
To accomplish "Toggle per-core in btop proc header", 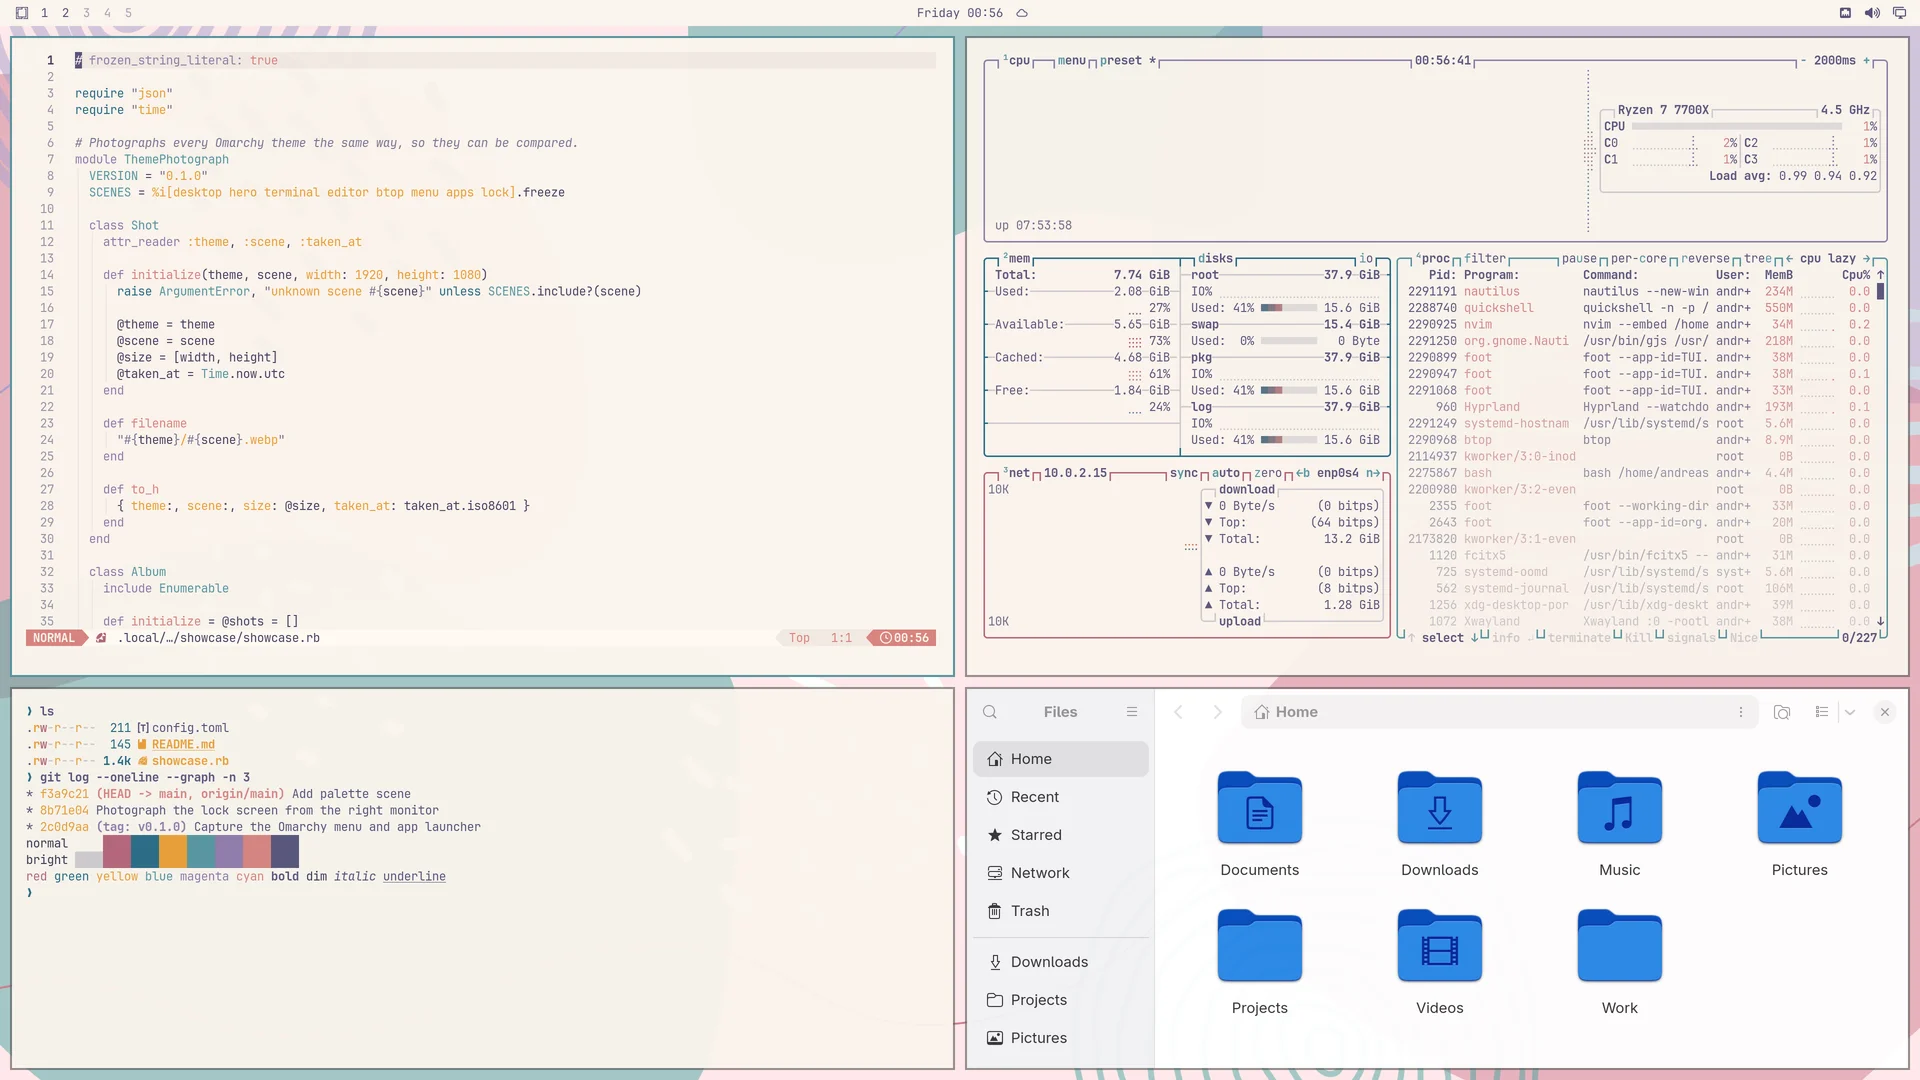I will [1639, 259].
